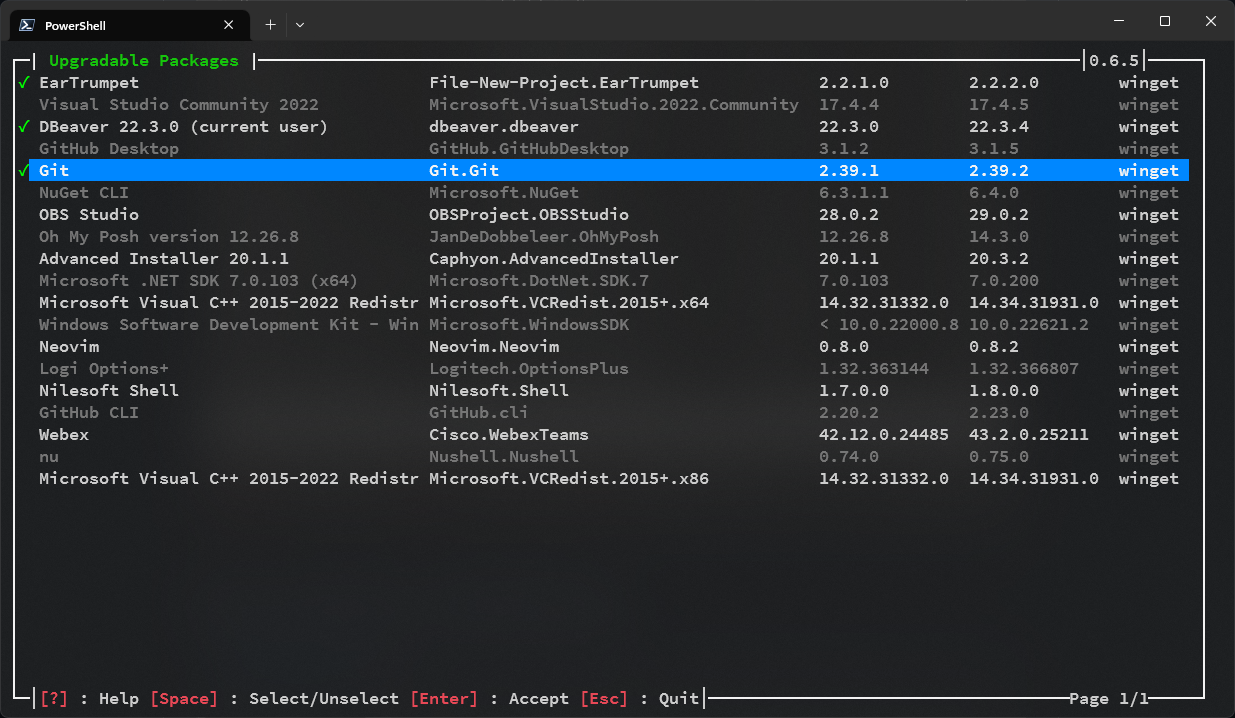Click the Cisco.WebexTeams package ID

[x=509, y=435]
